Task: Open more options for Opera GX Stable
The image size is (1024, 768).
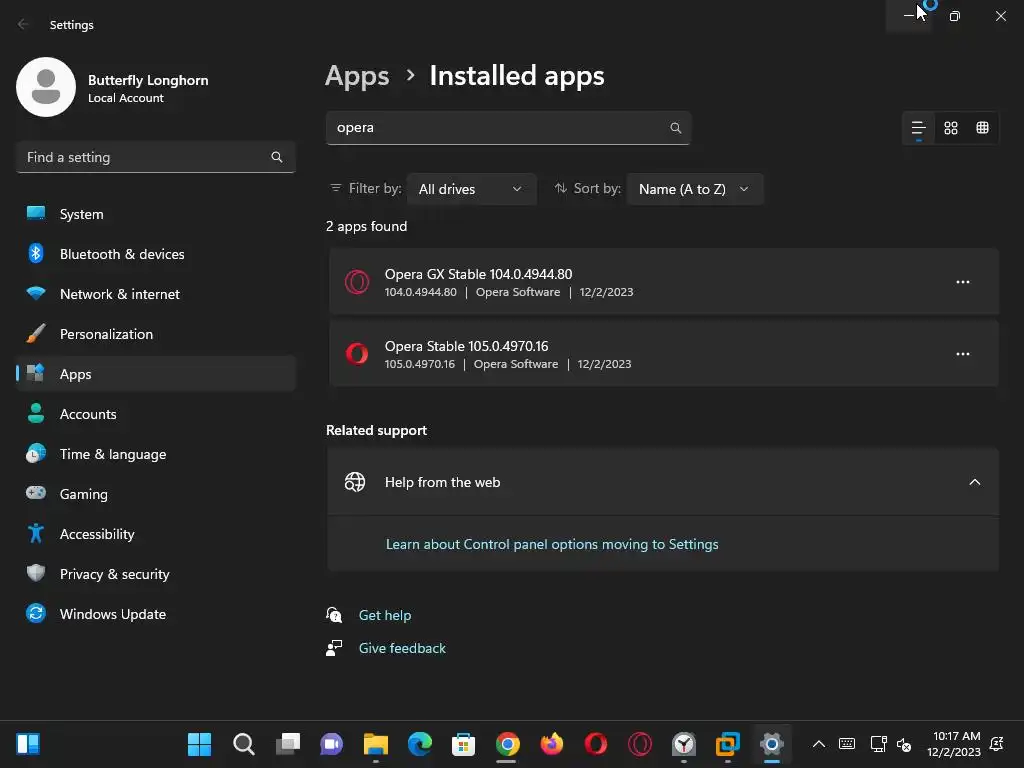Action: tap(962, 282)
